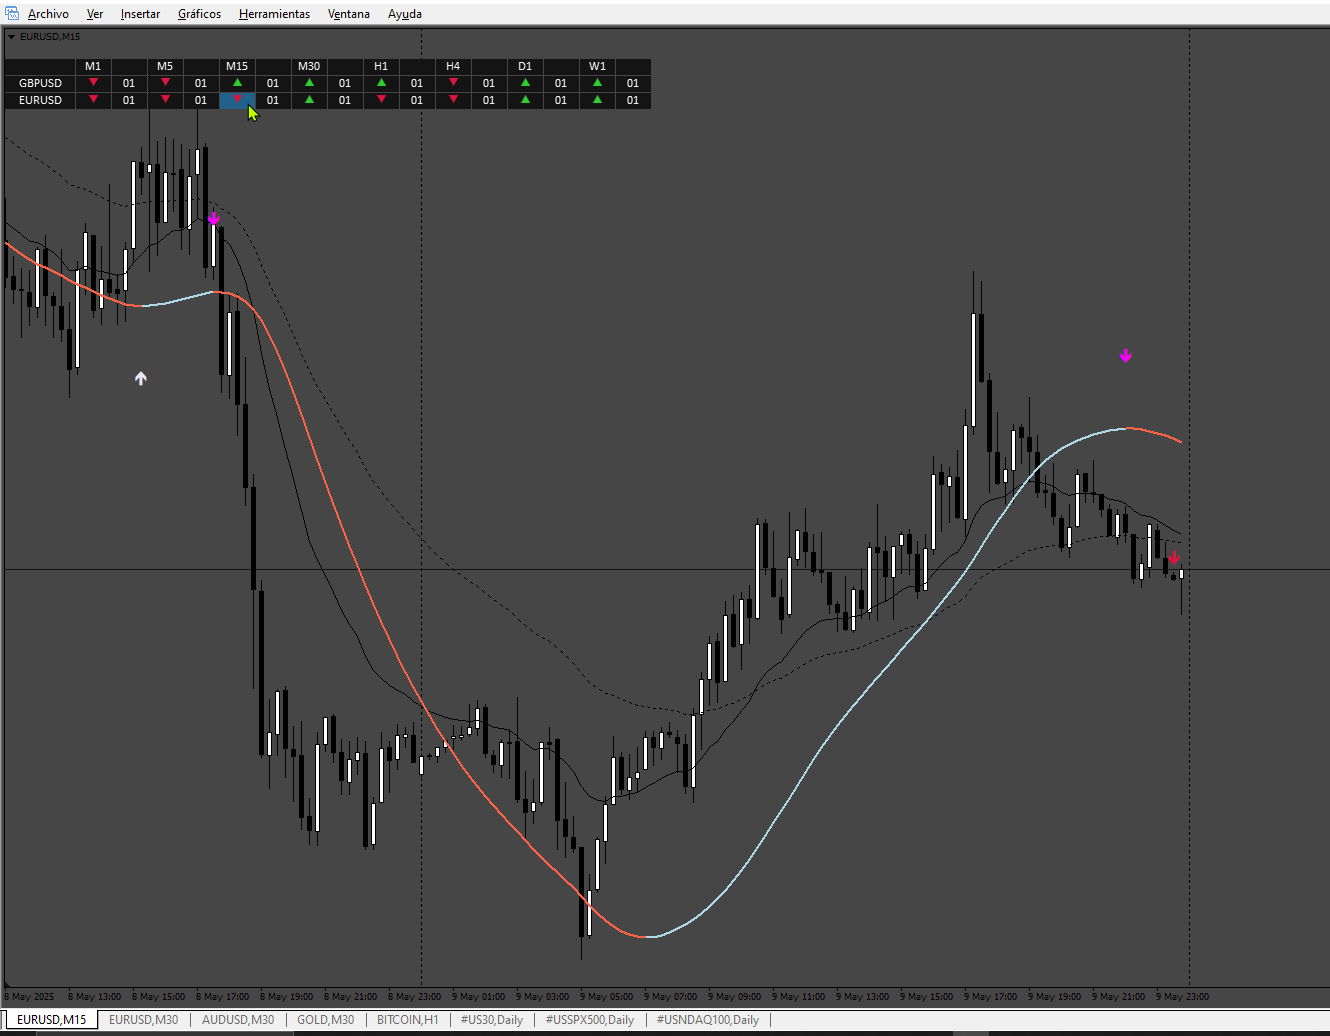Switch to the AUDUSD,M30 chart tab

tap(238, 1020)
